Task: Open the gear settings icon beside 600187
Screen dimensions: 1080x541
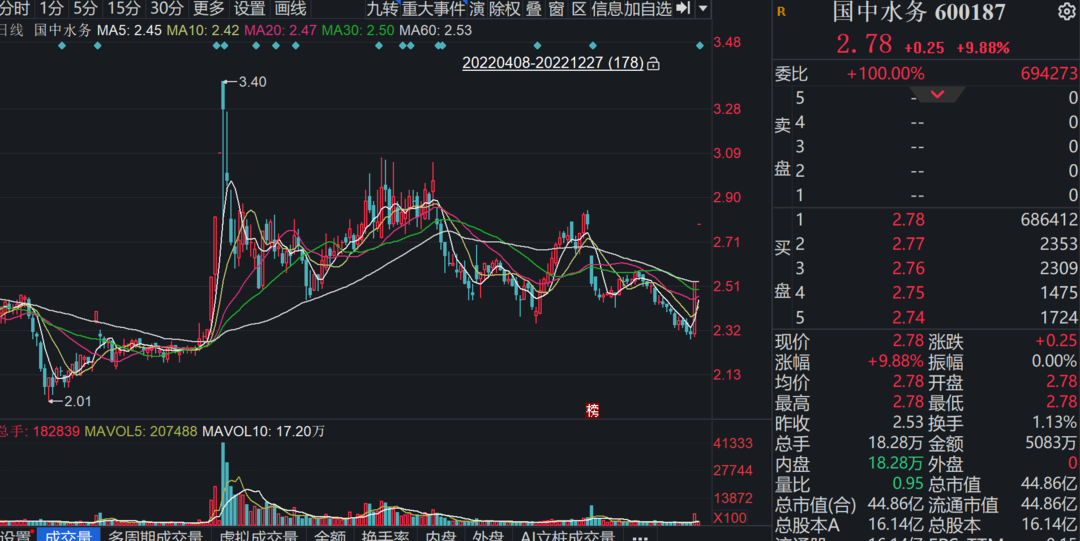Action: 1066,11
